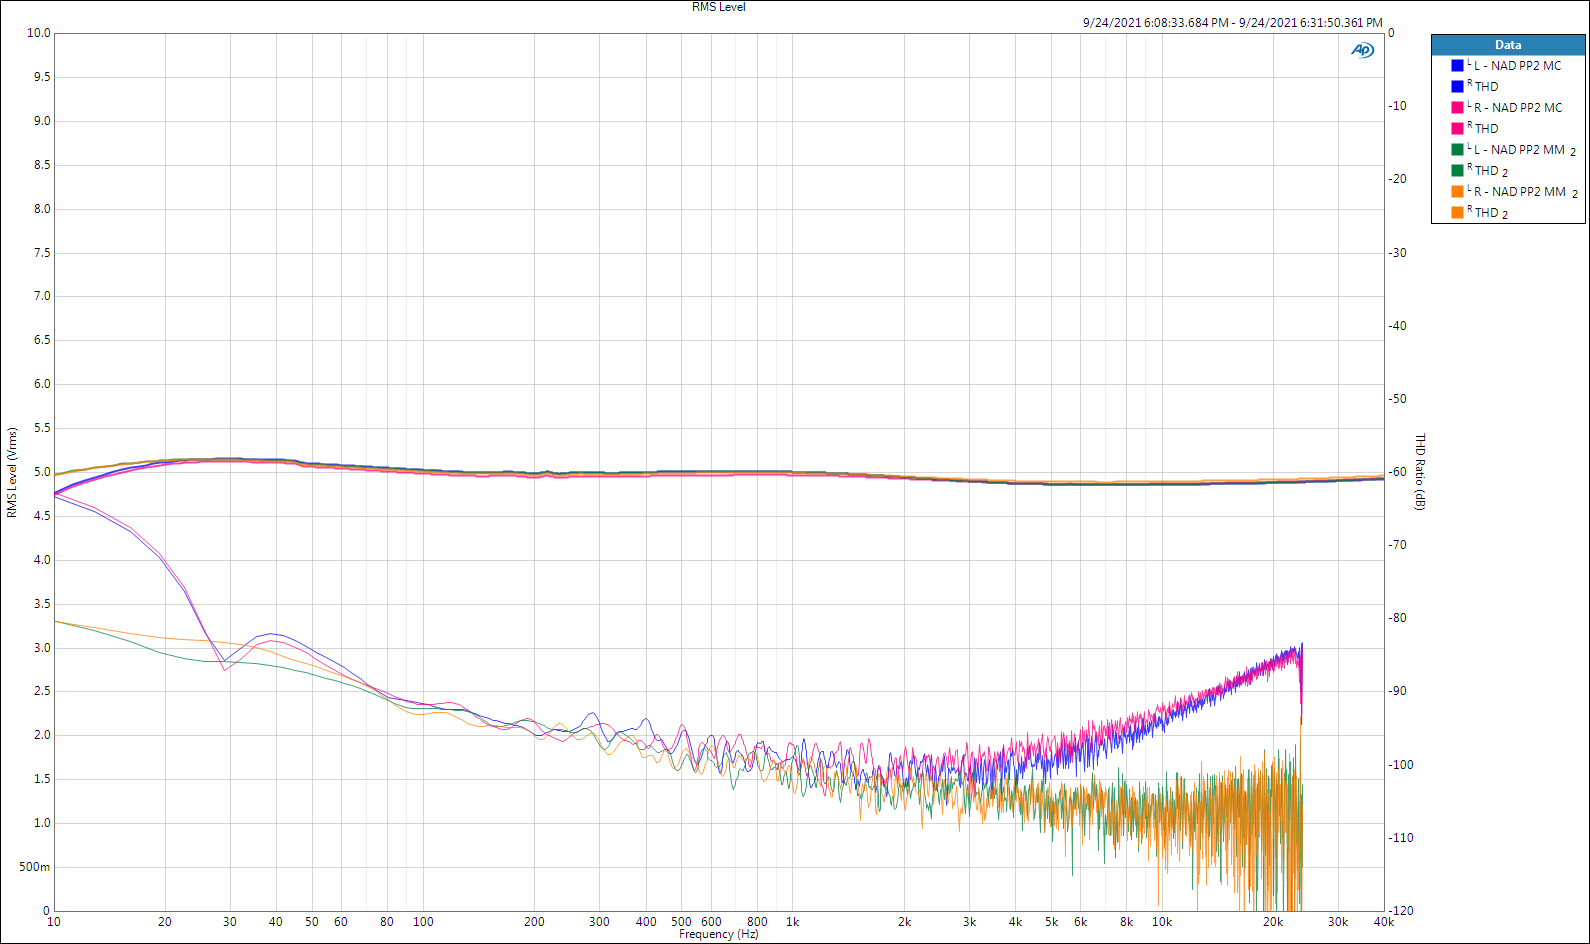Select the Data legend header
Screen dimensions: 1590x944
[1508, 45]
